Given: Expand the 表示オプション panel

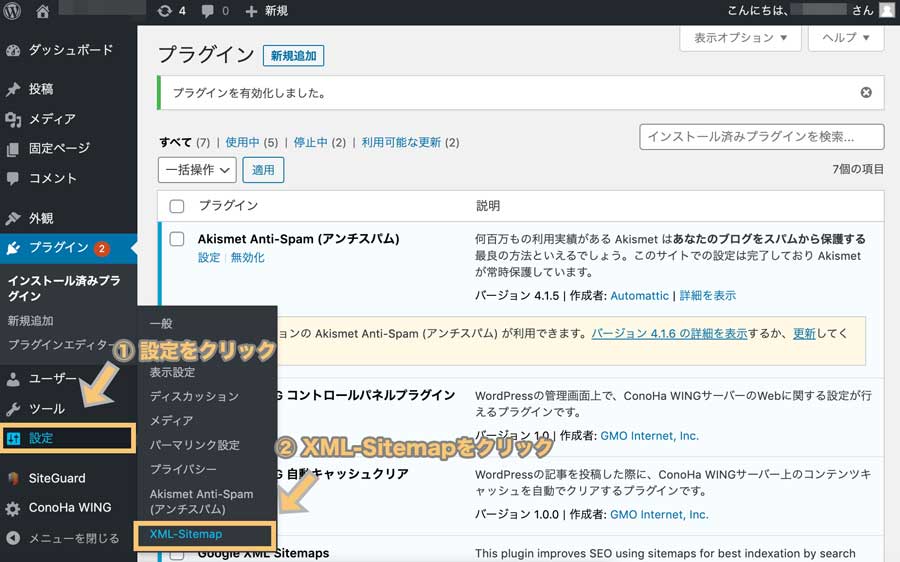Looking at the screenshot, I should pyautogui.click(x=740, y=38).
